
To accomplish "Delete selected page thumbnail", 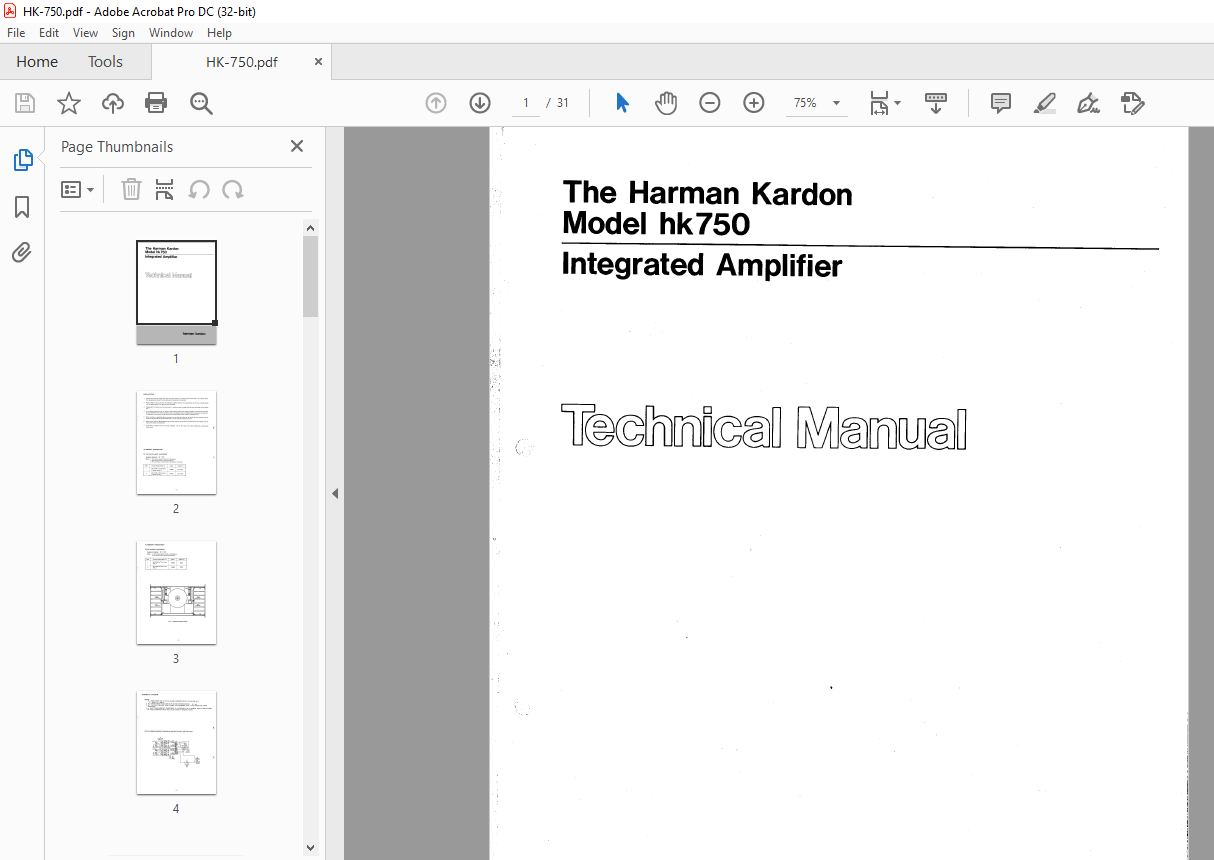I will point(131,189).
